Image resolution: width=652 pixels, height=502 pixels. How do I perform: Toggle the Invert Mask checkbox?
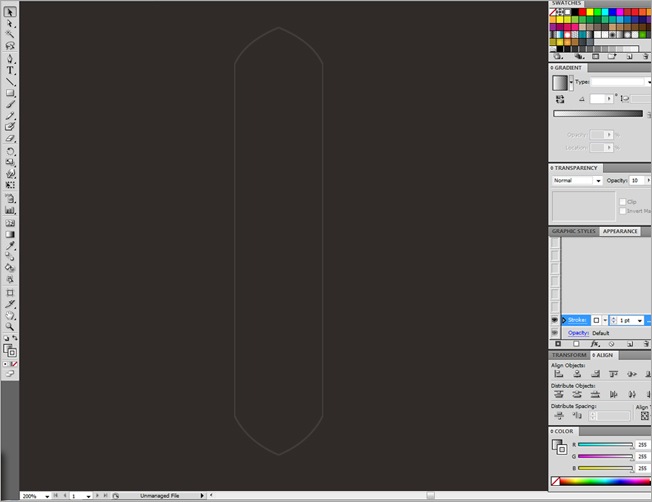pos(622,211)
